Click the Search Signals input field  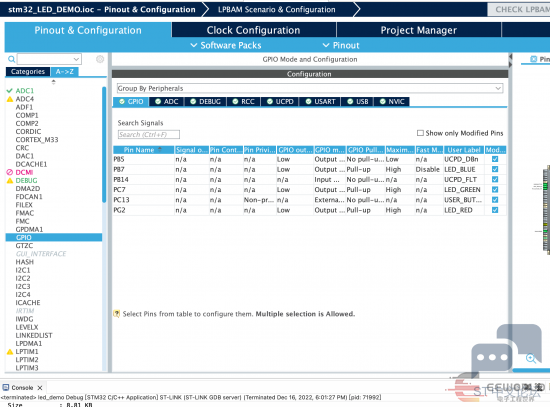149,134
